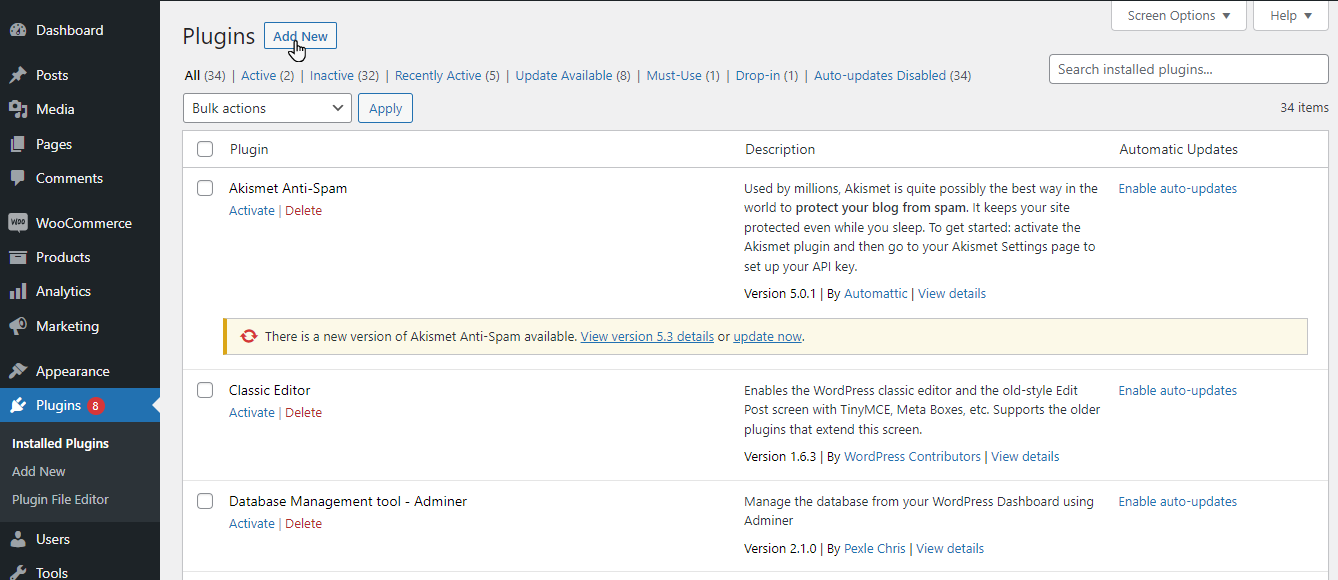Open Plugin File Editor submenu item
The image size is (1338, 580).
(60, 499)
